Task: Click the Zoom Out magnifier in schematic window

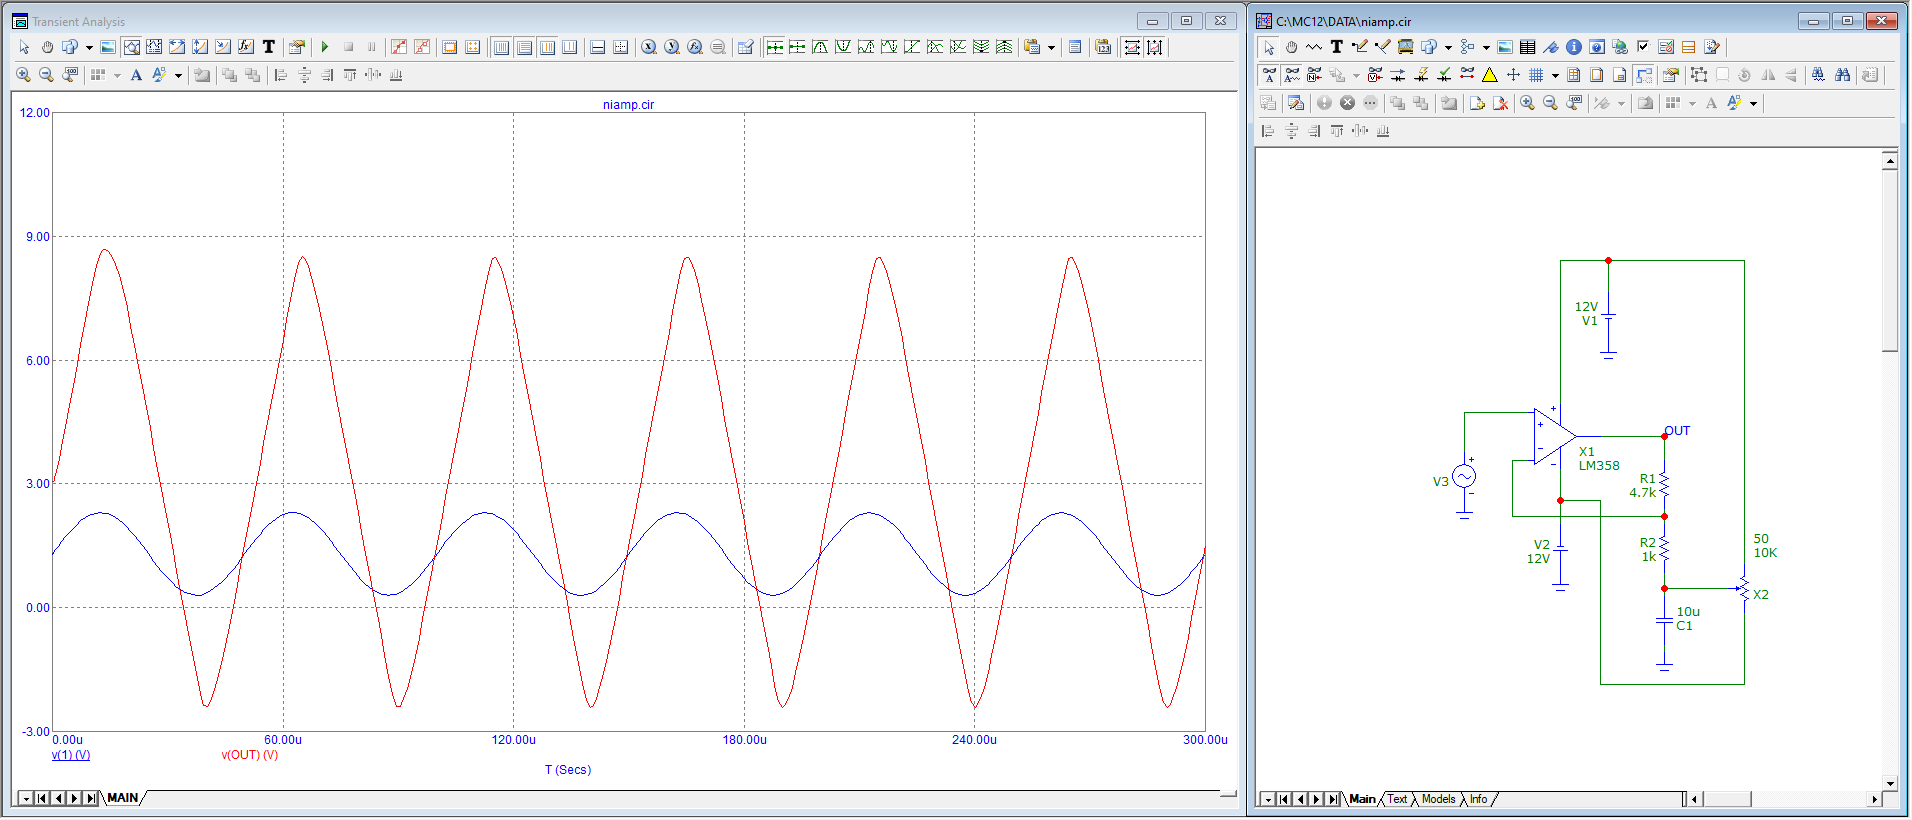Action: click(1550, 103)
